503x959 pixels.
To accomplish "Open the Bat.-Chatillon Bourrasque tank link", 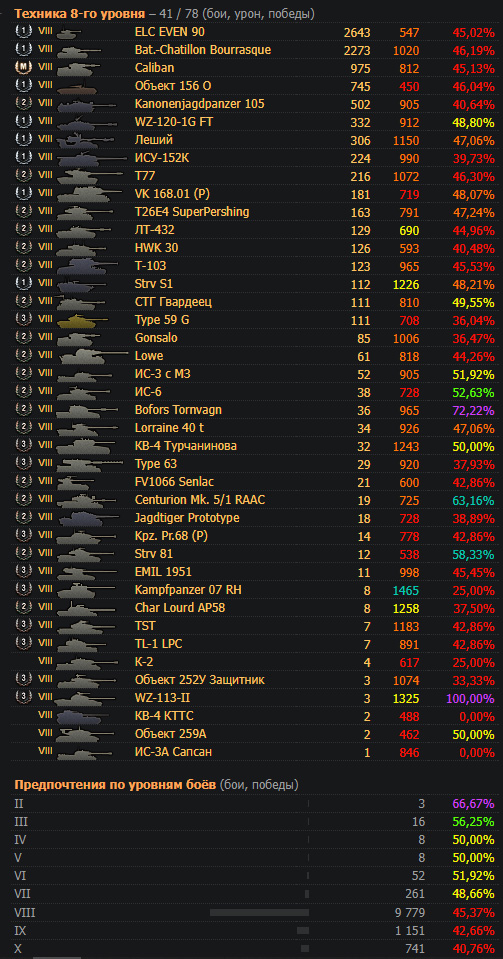I will 203,50.
